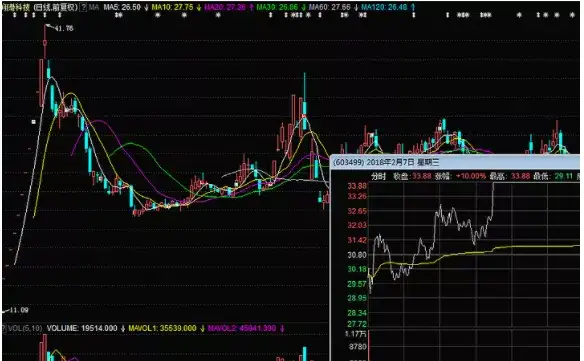Screen dimensions: 584x361
Task: Select the 30.80 price axis label
Action: [x=357, y=255]
